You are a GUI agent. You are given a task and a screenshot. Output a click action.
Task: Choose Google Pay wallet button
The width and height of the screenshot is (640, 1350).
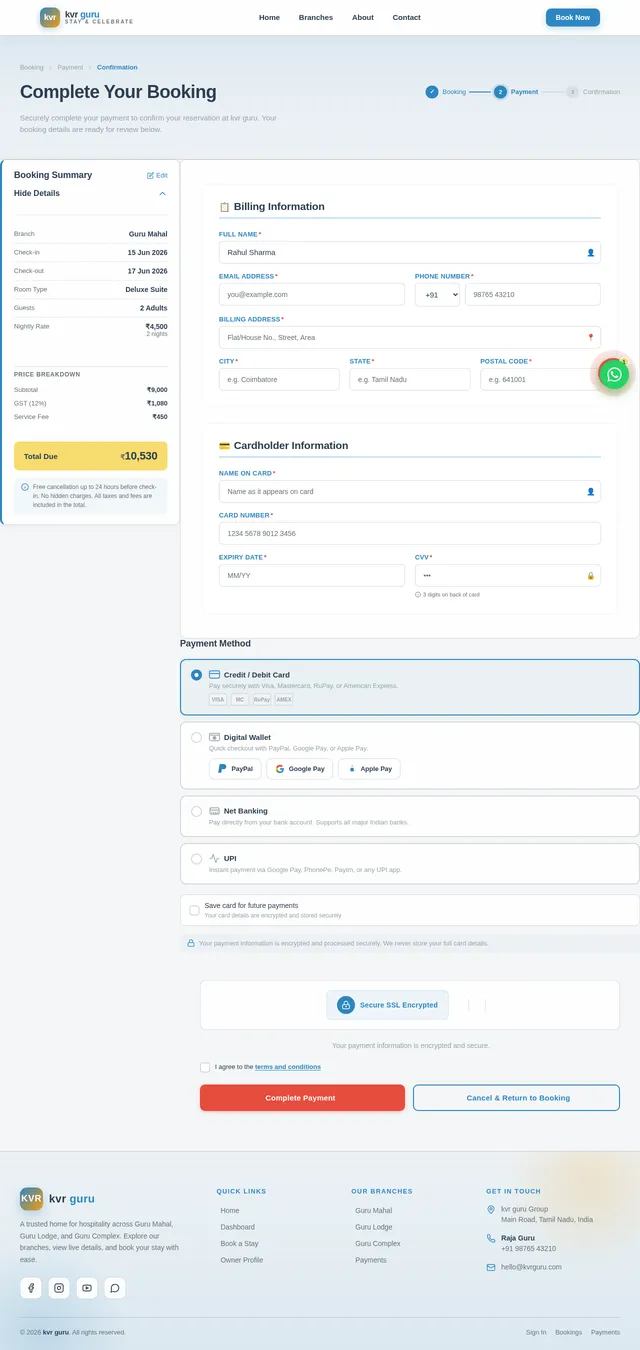click(299, 769)
